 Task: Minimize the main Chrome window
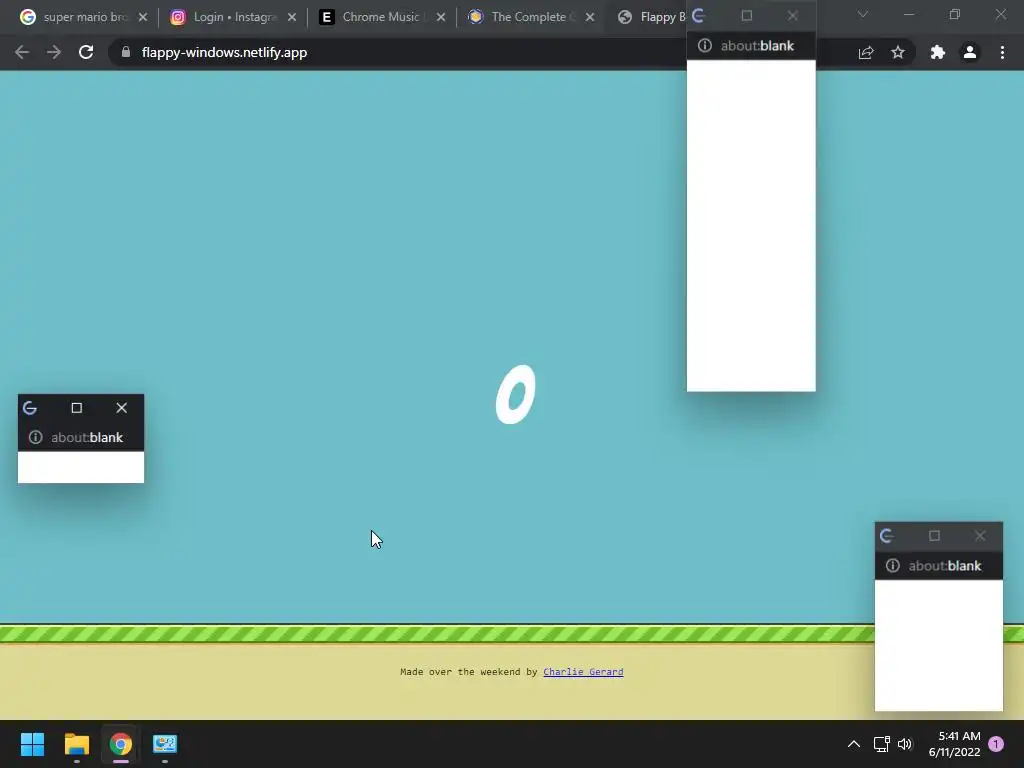(x=909, y=14)
